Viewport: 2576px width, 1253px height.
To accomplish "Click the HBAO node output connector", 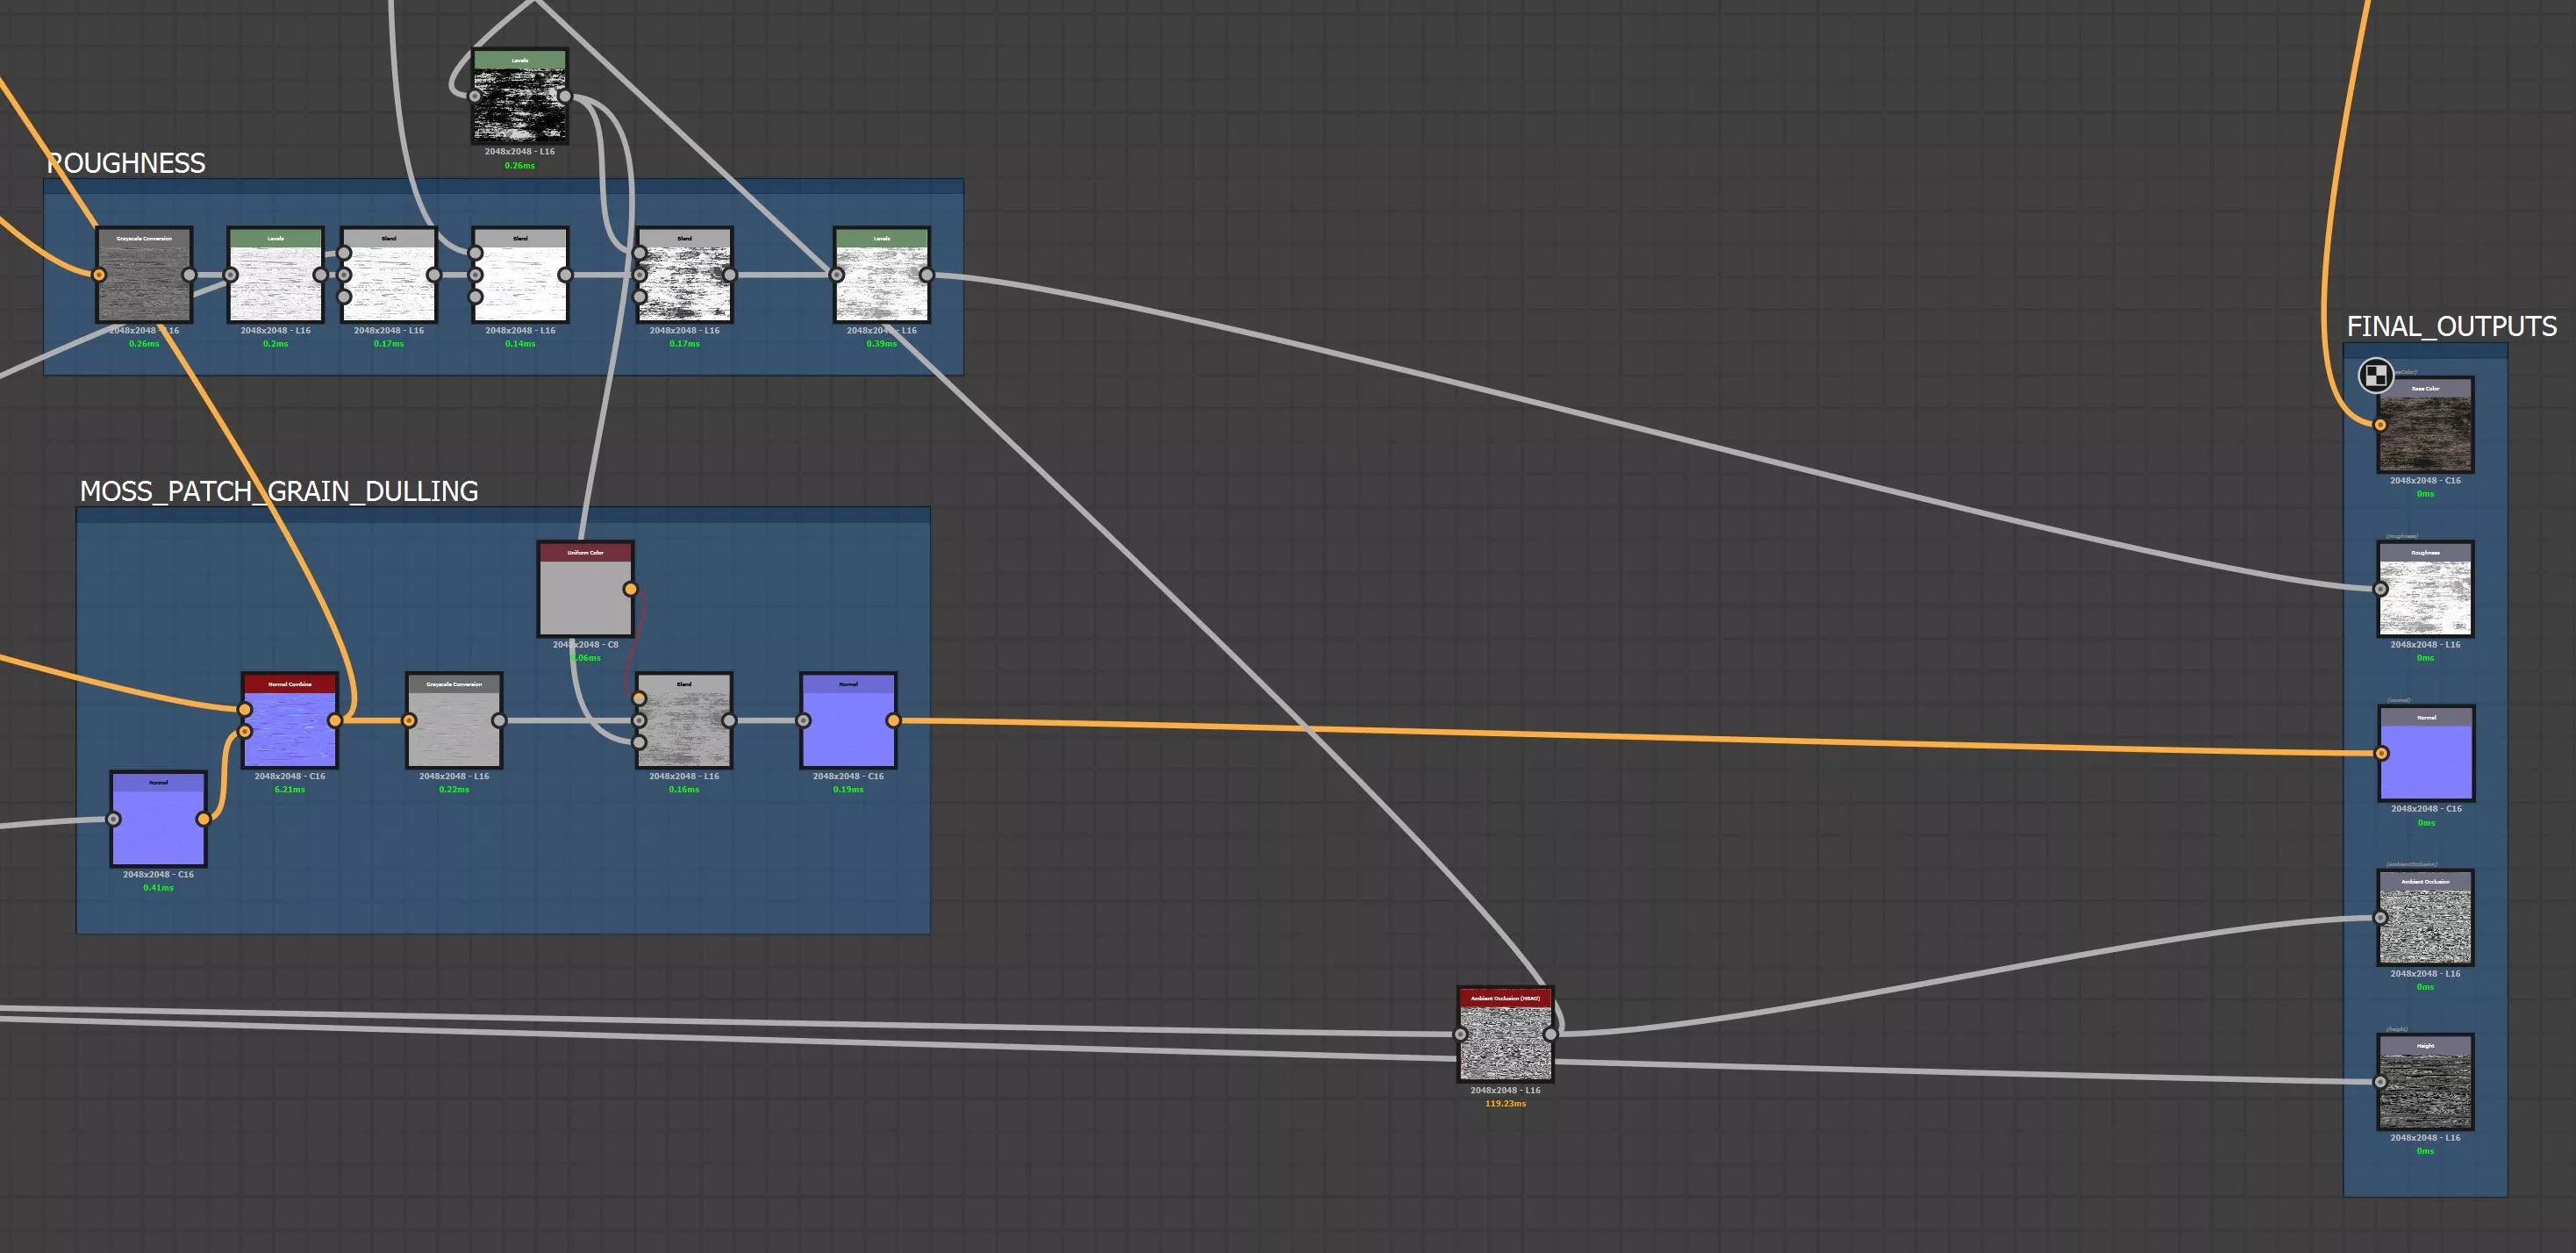I will point(1550,1034).
